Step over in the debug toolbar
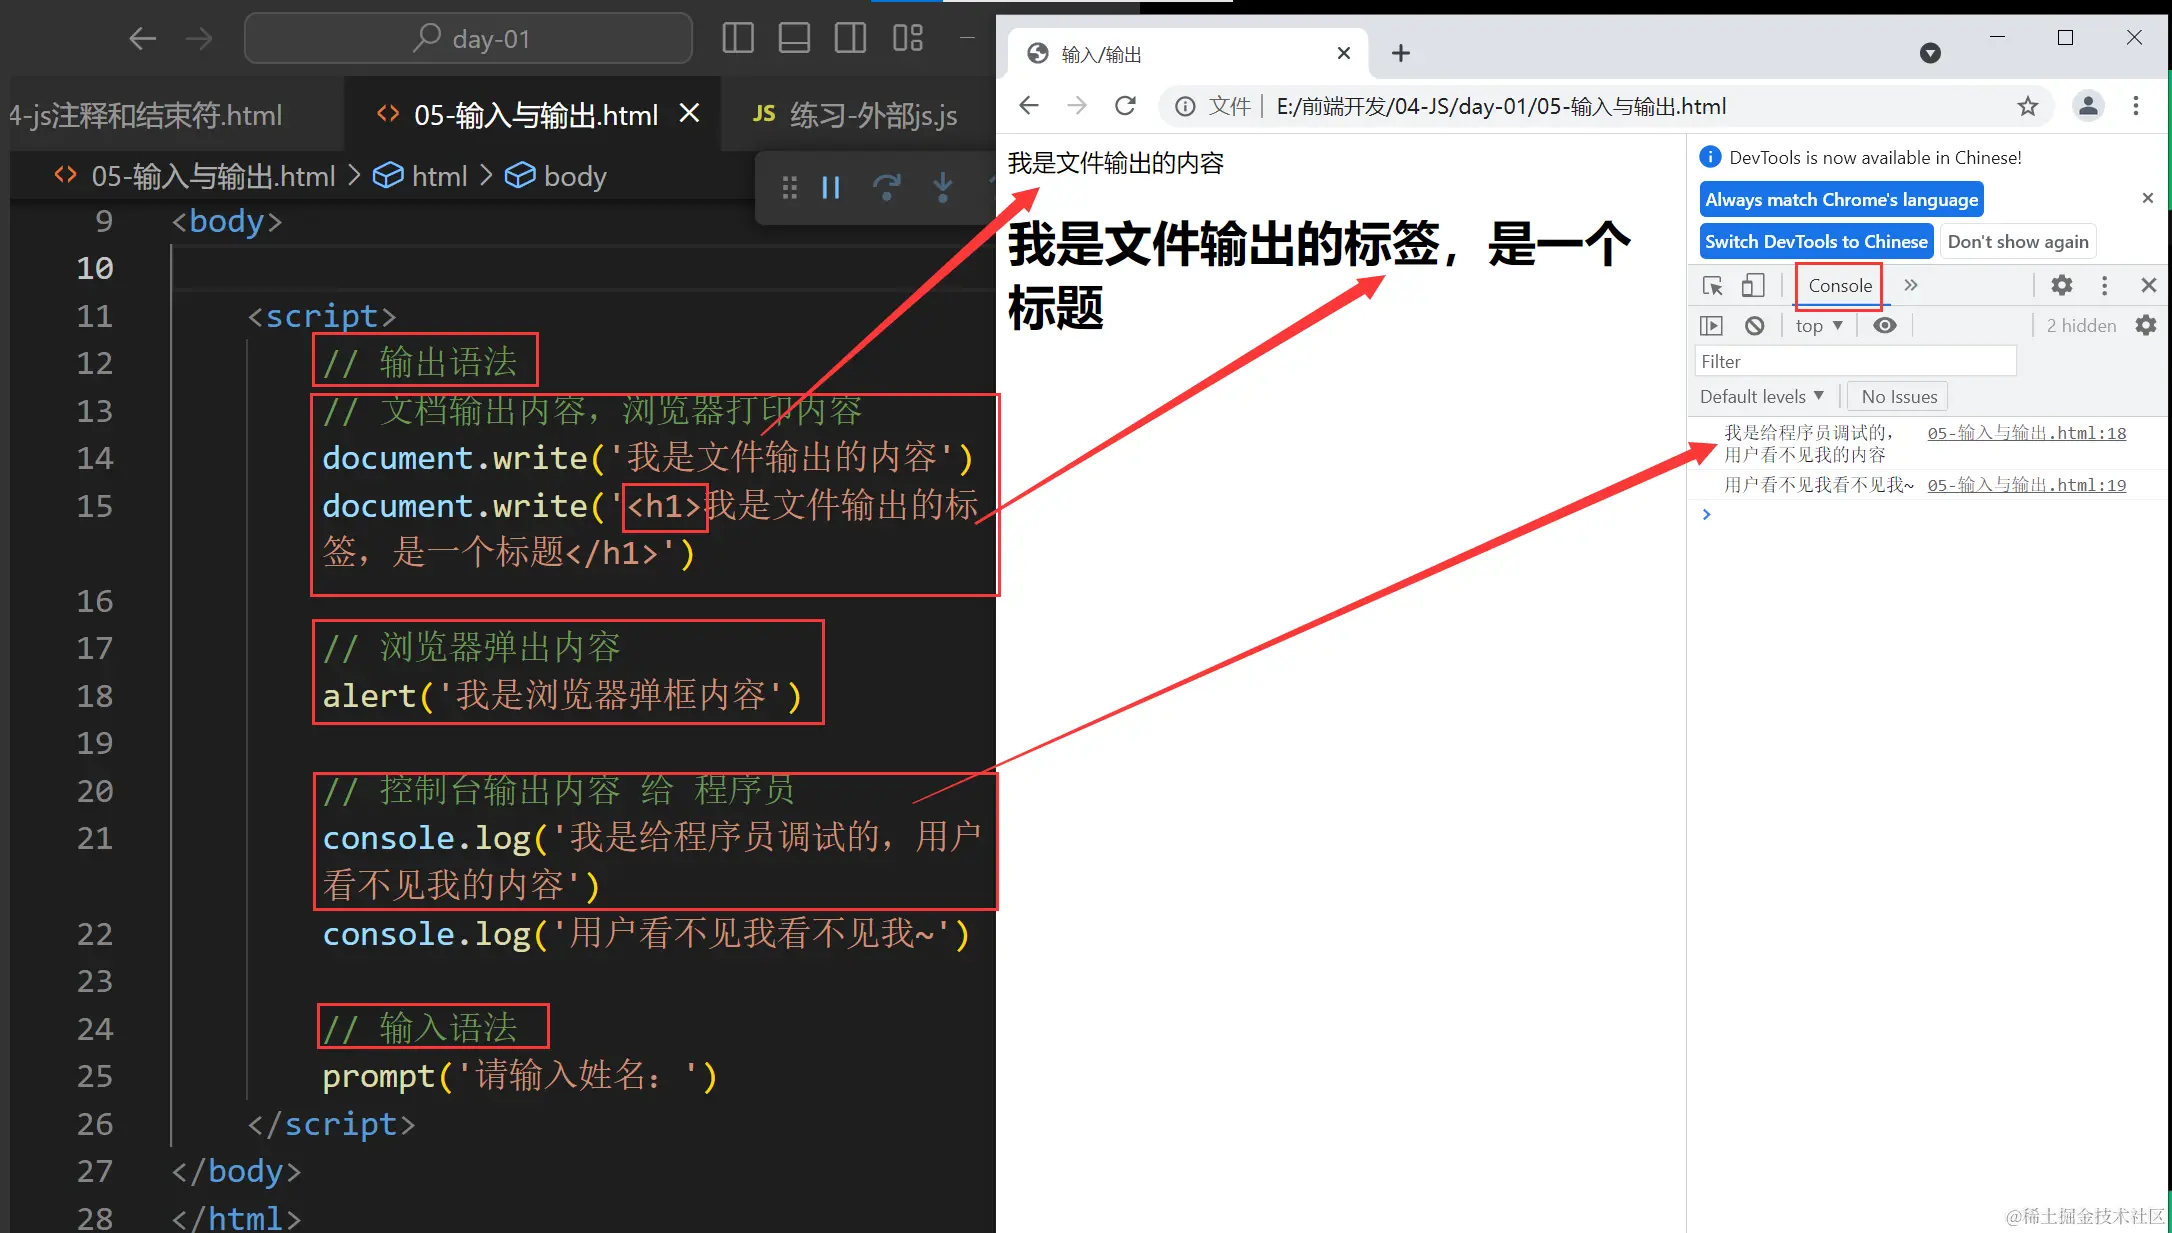The width and height of the screenshot is (2172, 1233). pos(887,187)
